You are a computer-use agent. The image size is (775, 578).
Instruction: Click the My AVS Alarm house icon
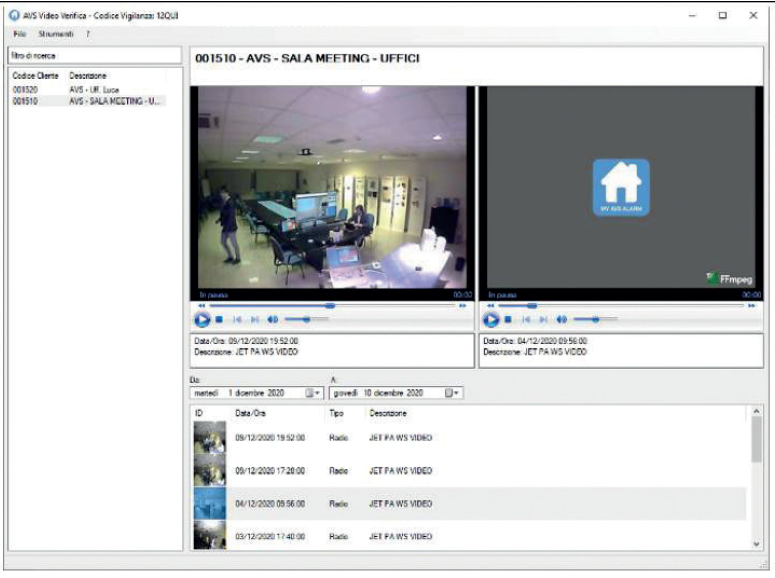pyautogui.click(x=621, y=187)
